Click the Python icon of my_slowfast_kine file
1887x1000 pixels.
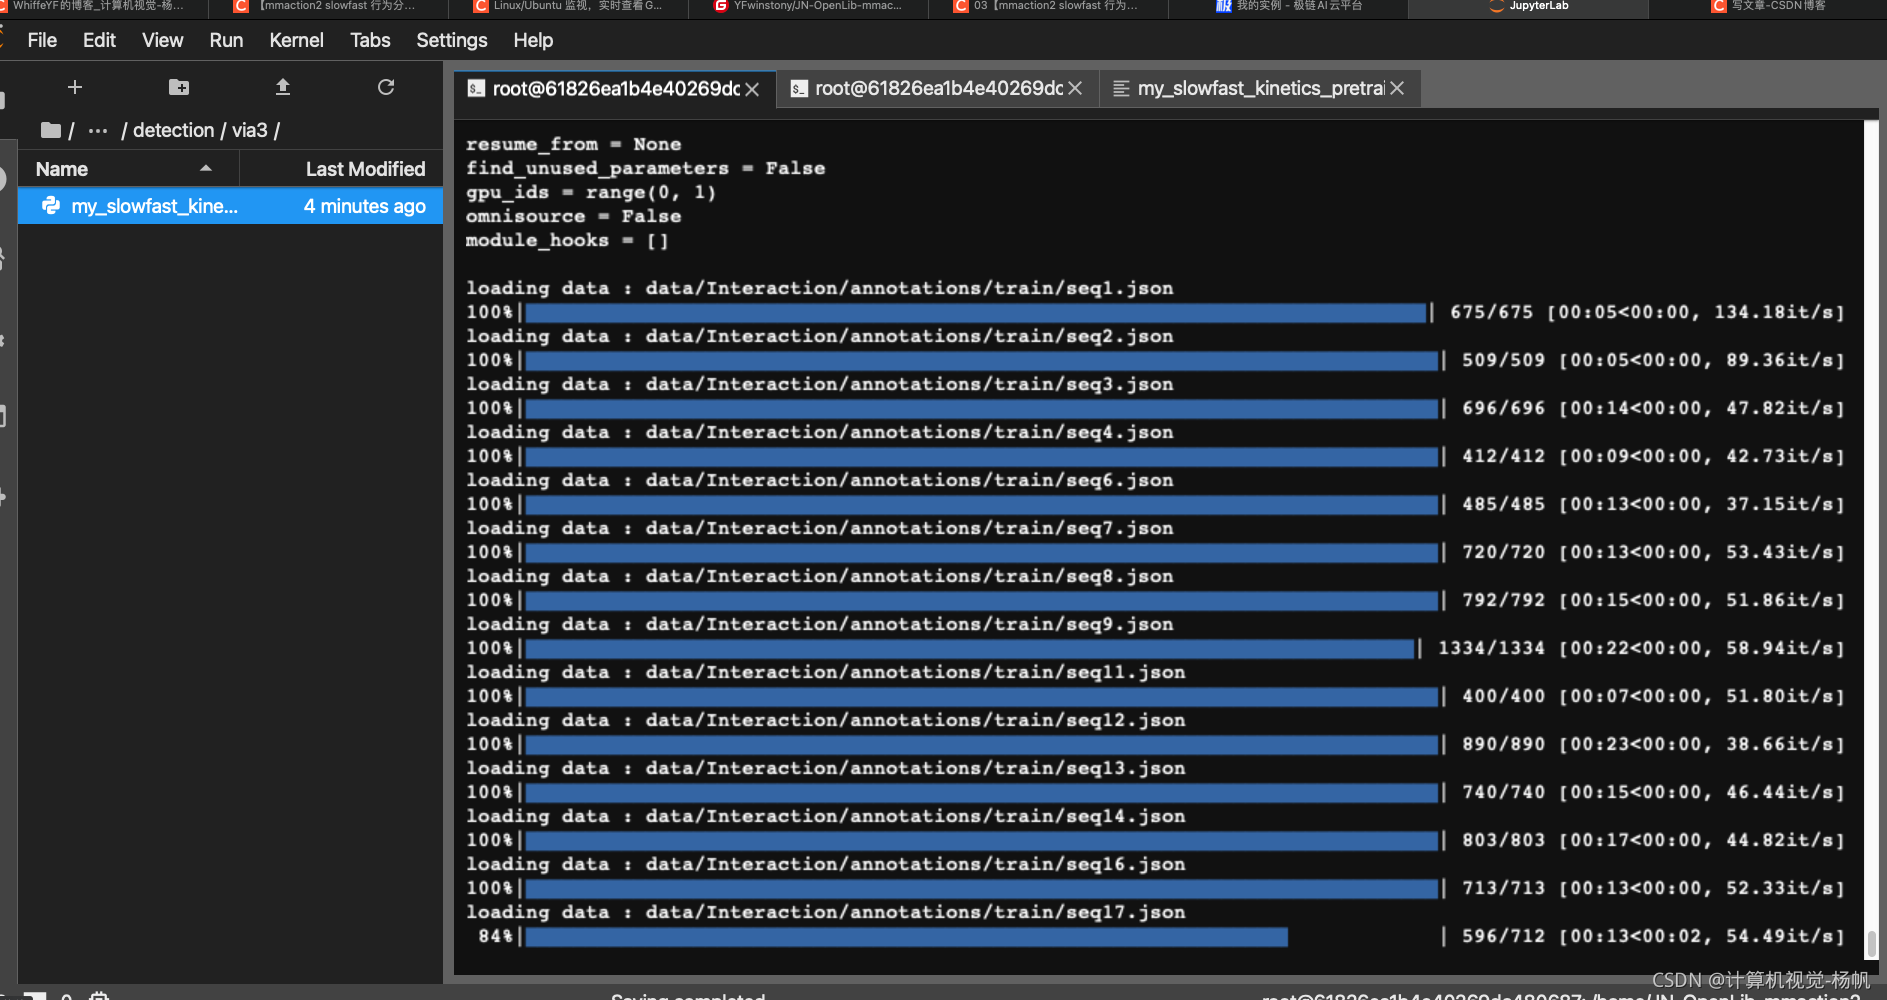[50, 205]
